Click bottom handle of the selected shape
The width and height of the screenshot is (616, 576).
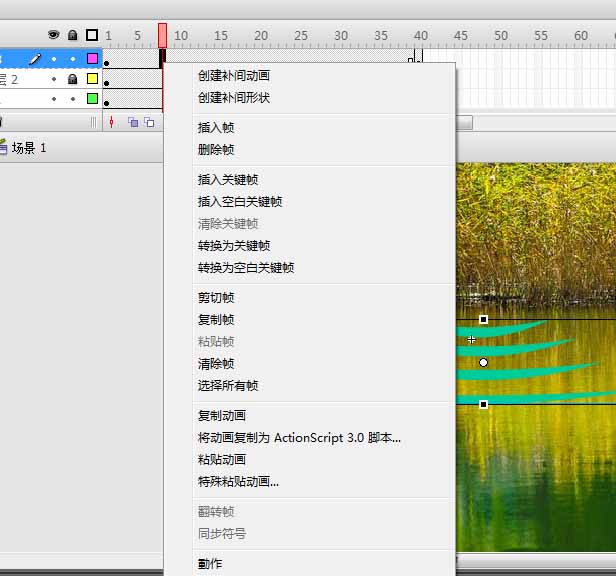483,404
